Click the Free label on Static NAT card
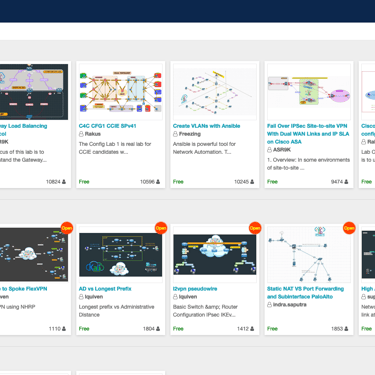 tap(272, 329)
